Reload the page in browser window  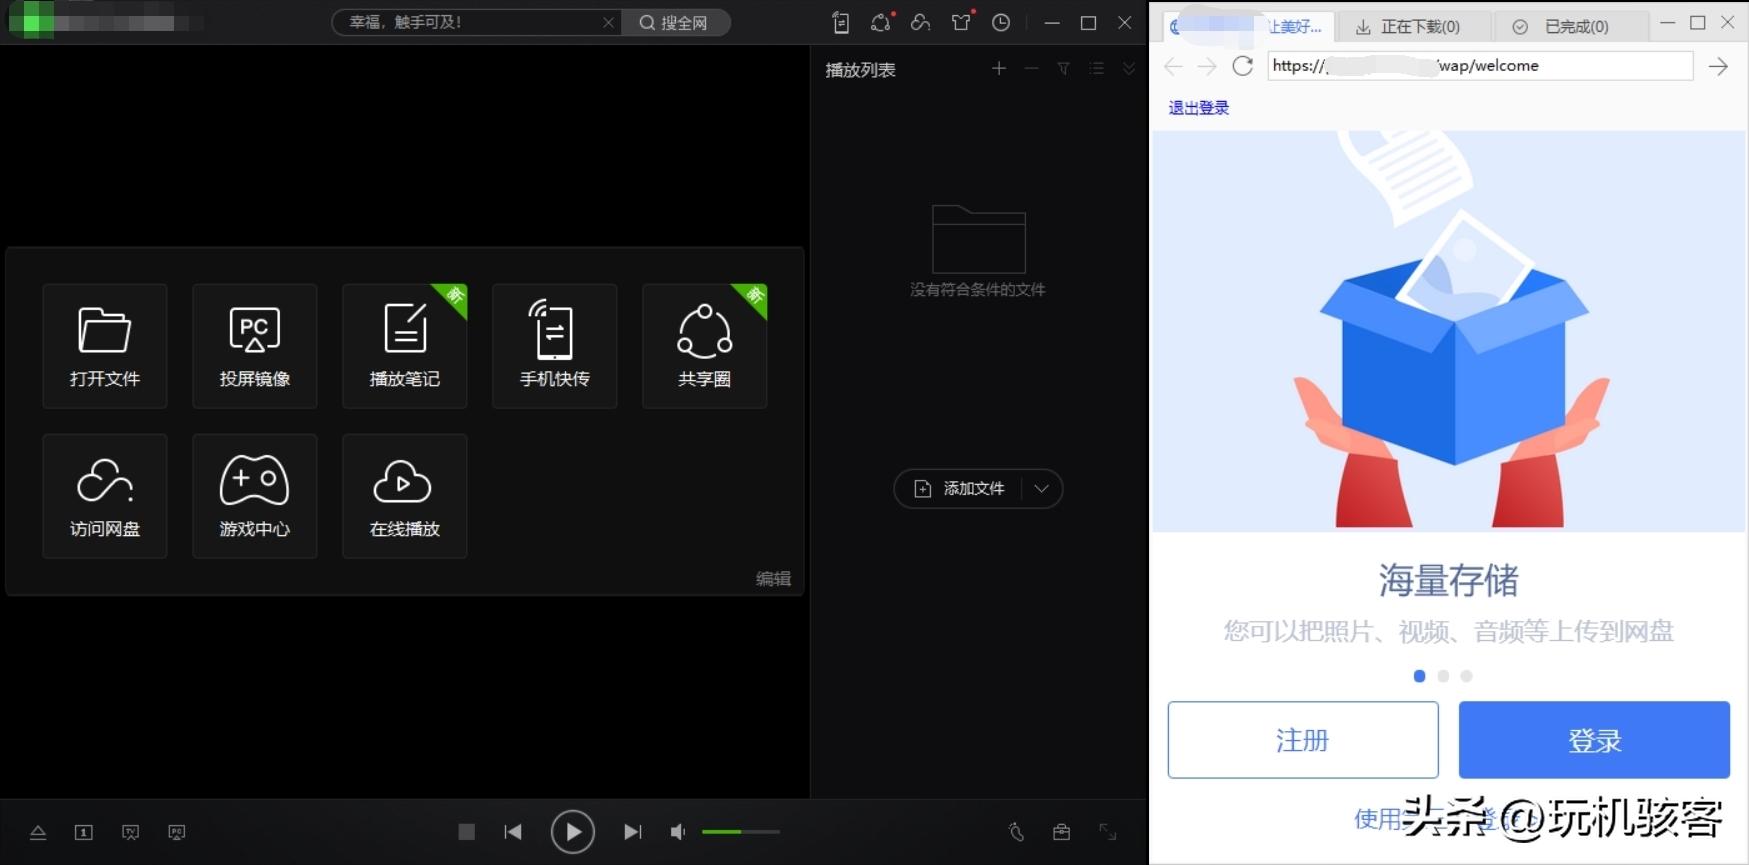[1243, 66]
